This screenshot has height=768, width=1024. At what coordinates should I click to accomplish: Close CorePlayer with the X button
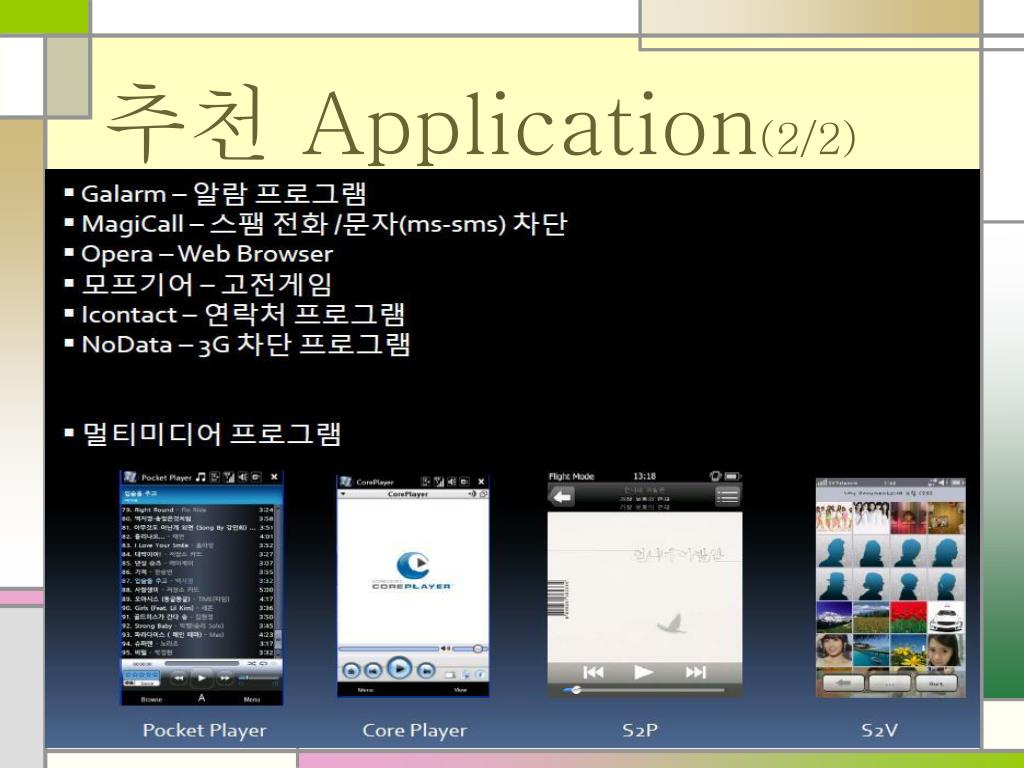point(481,482)
